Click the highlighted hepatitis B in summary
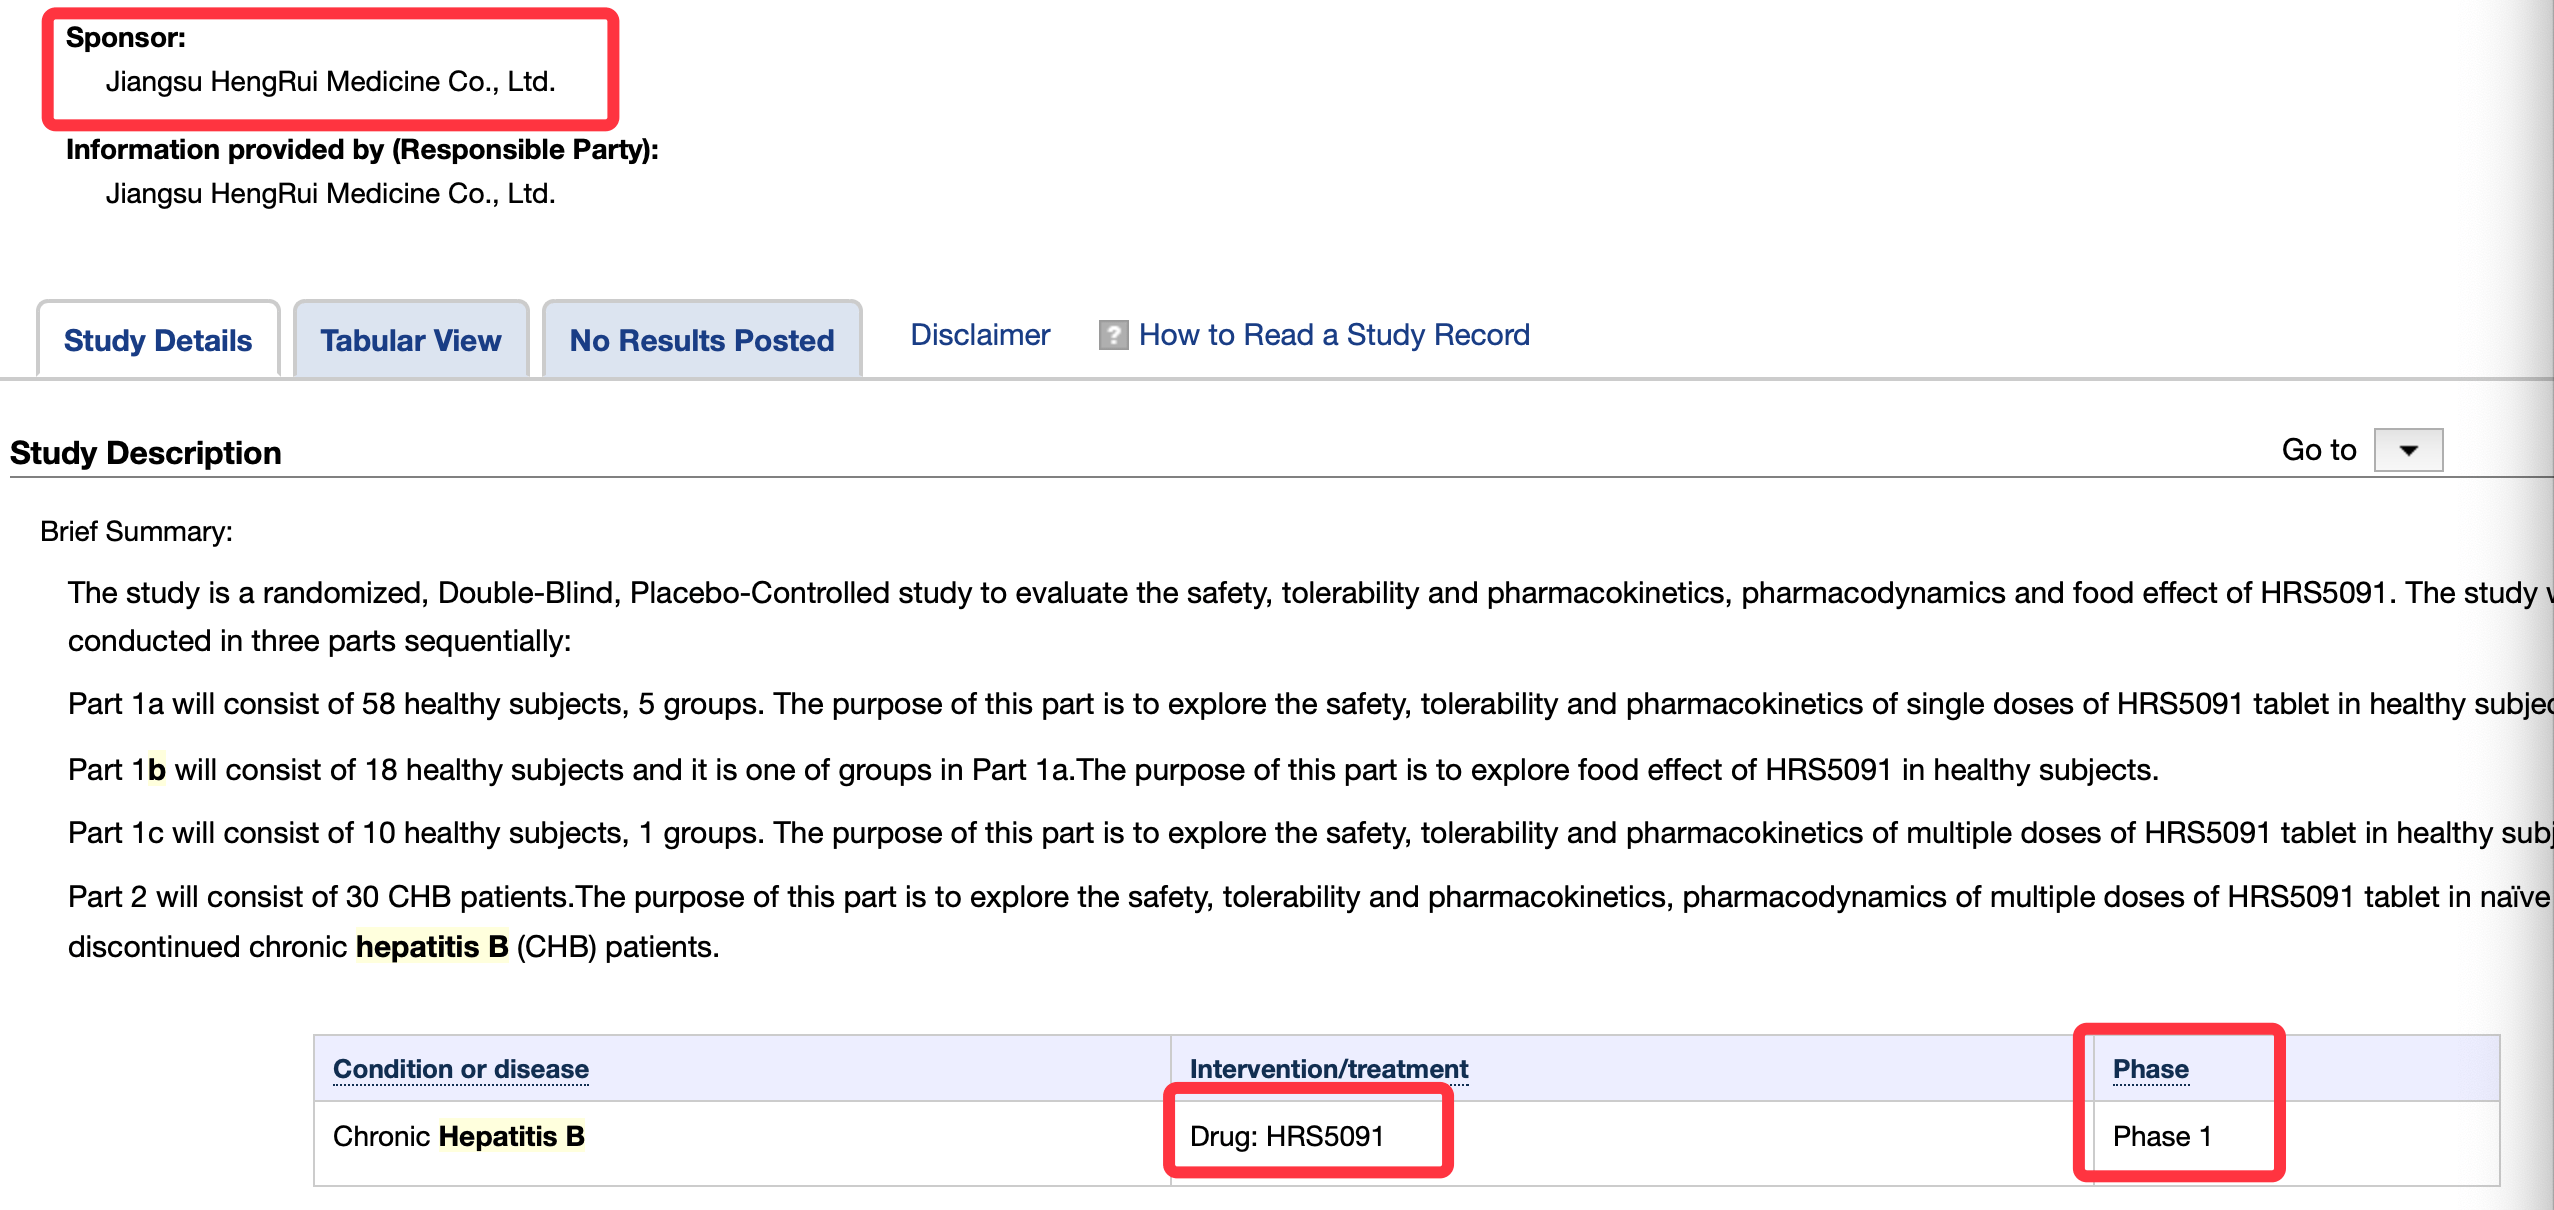2554x1210 pixels. tap(432, 946)
